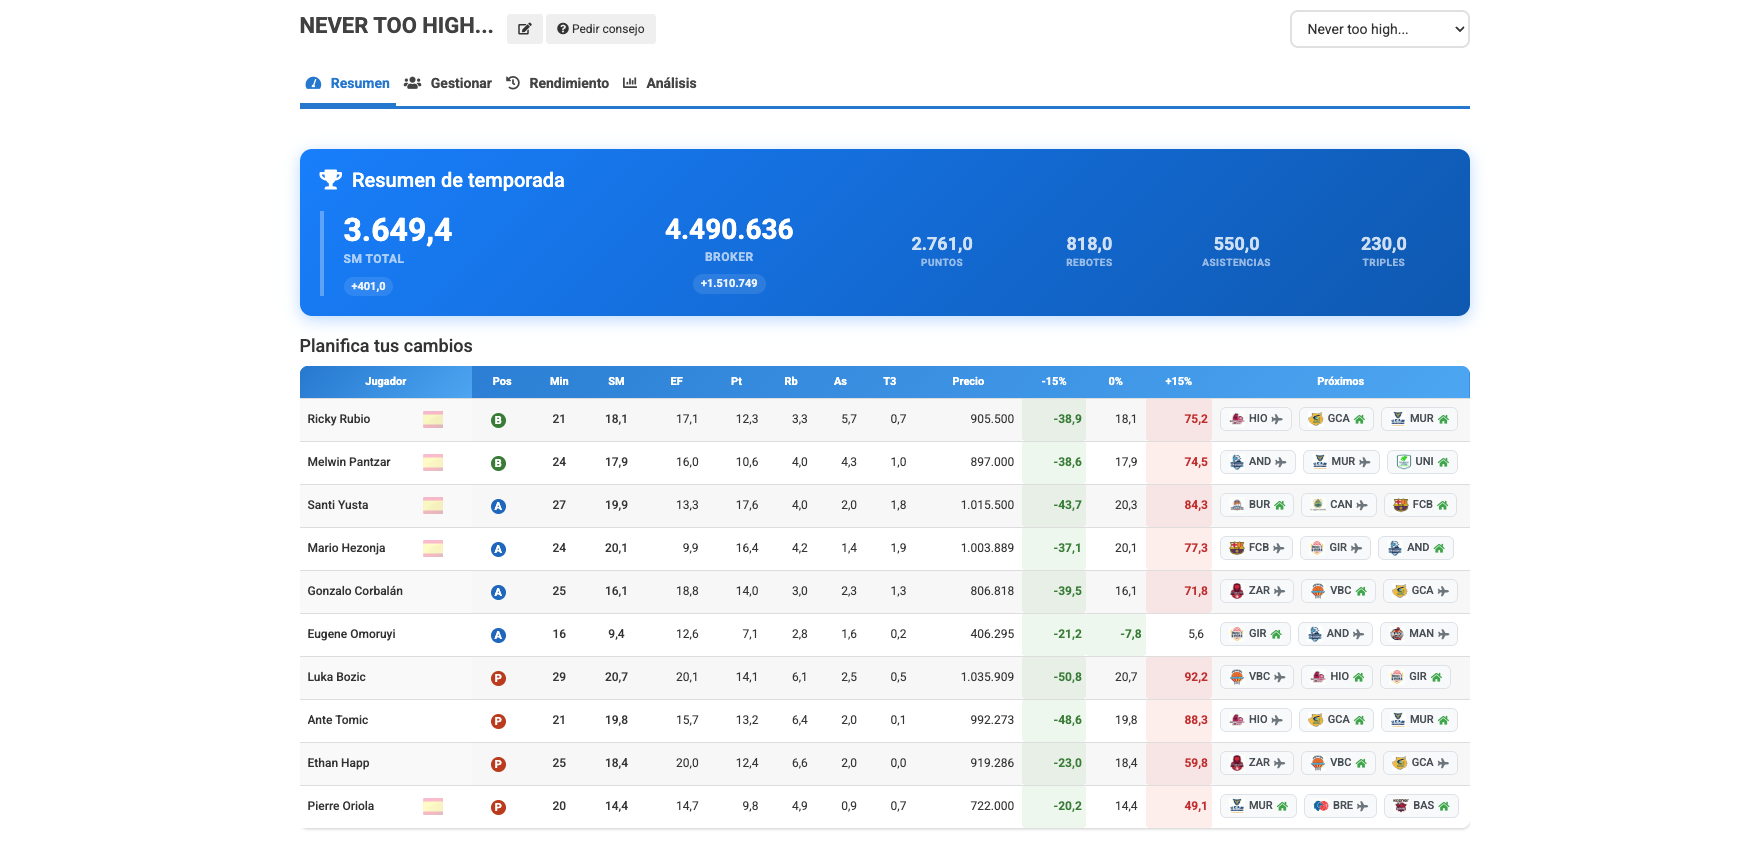Viewport: 1747px width, 851px height.
Task: Click the BAS fixture badge for Pierre Oriola
Action: pyautogui.click(x=1420, y=806)
